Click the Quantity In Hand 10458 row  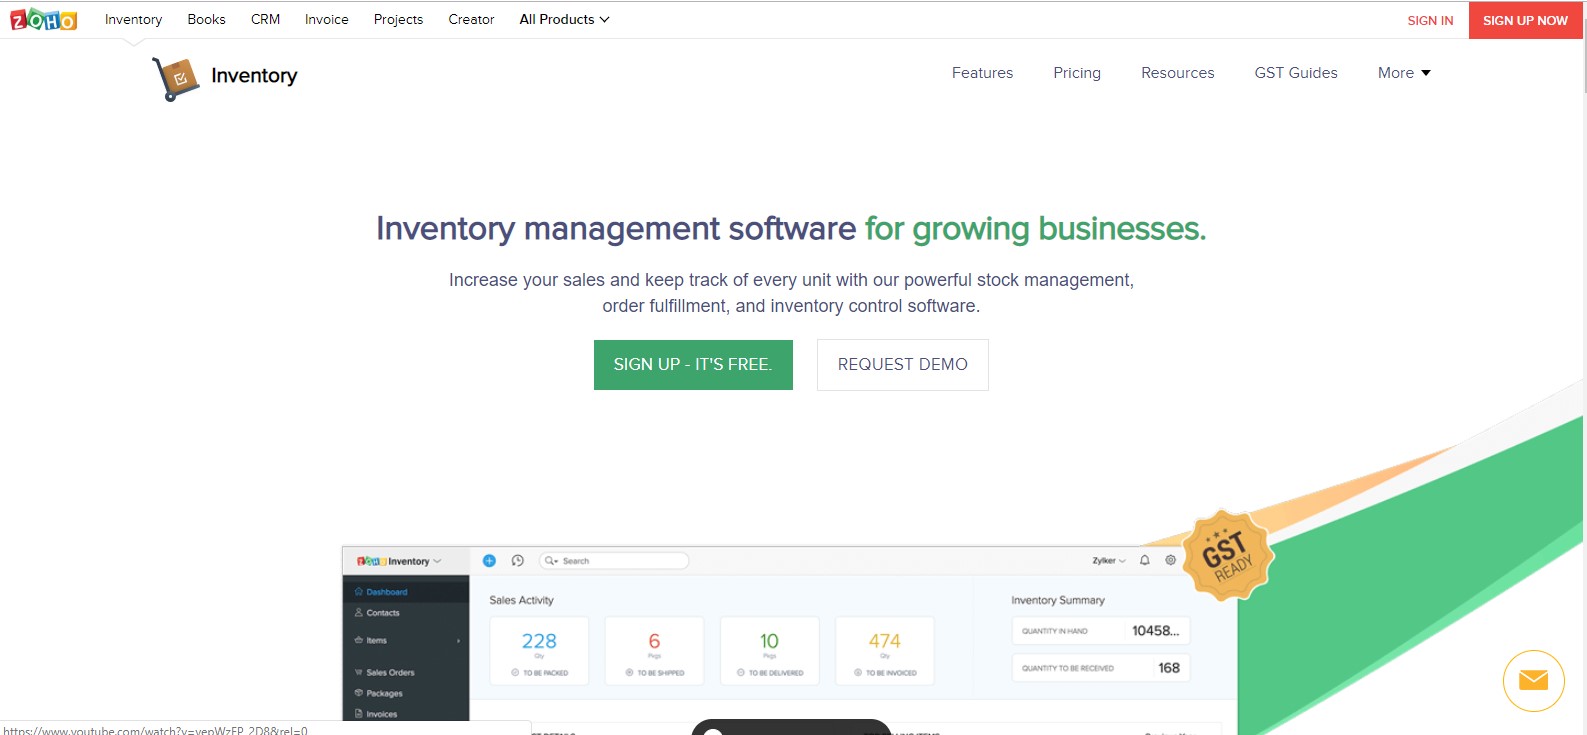1100,631
